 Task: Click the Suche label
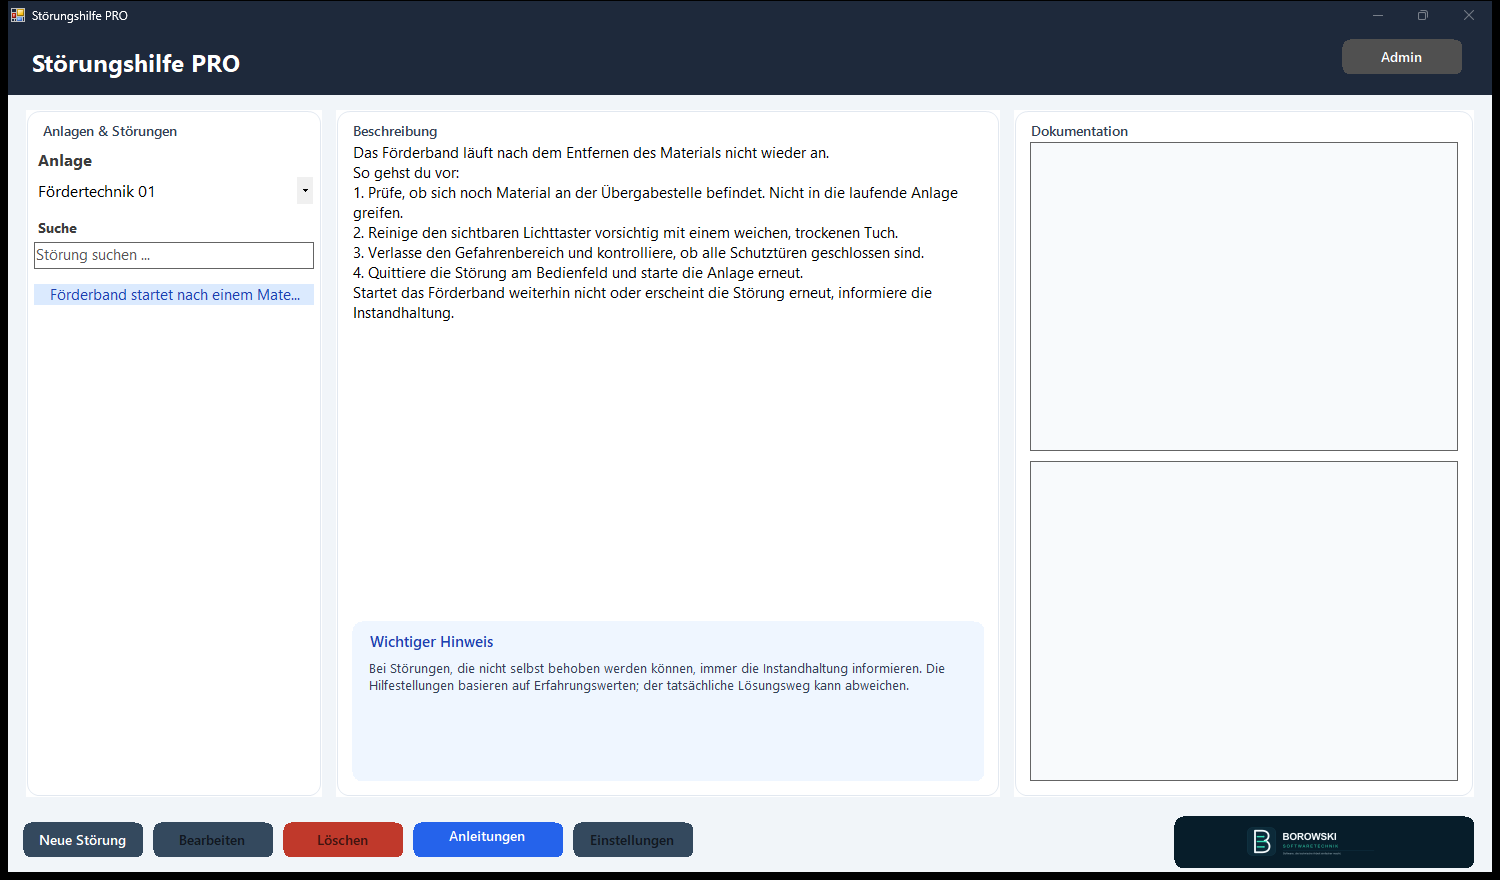coord(57,228)
